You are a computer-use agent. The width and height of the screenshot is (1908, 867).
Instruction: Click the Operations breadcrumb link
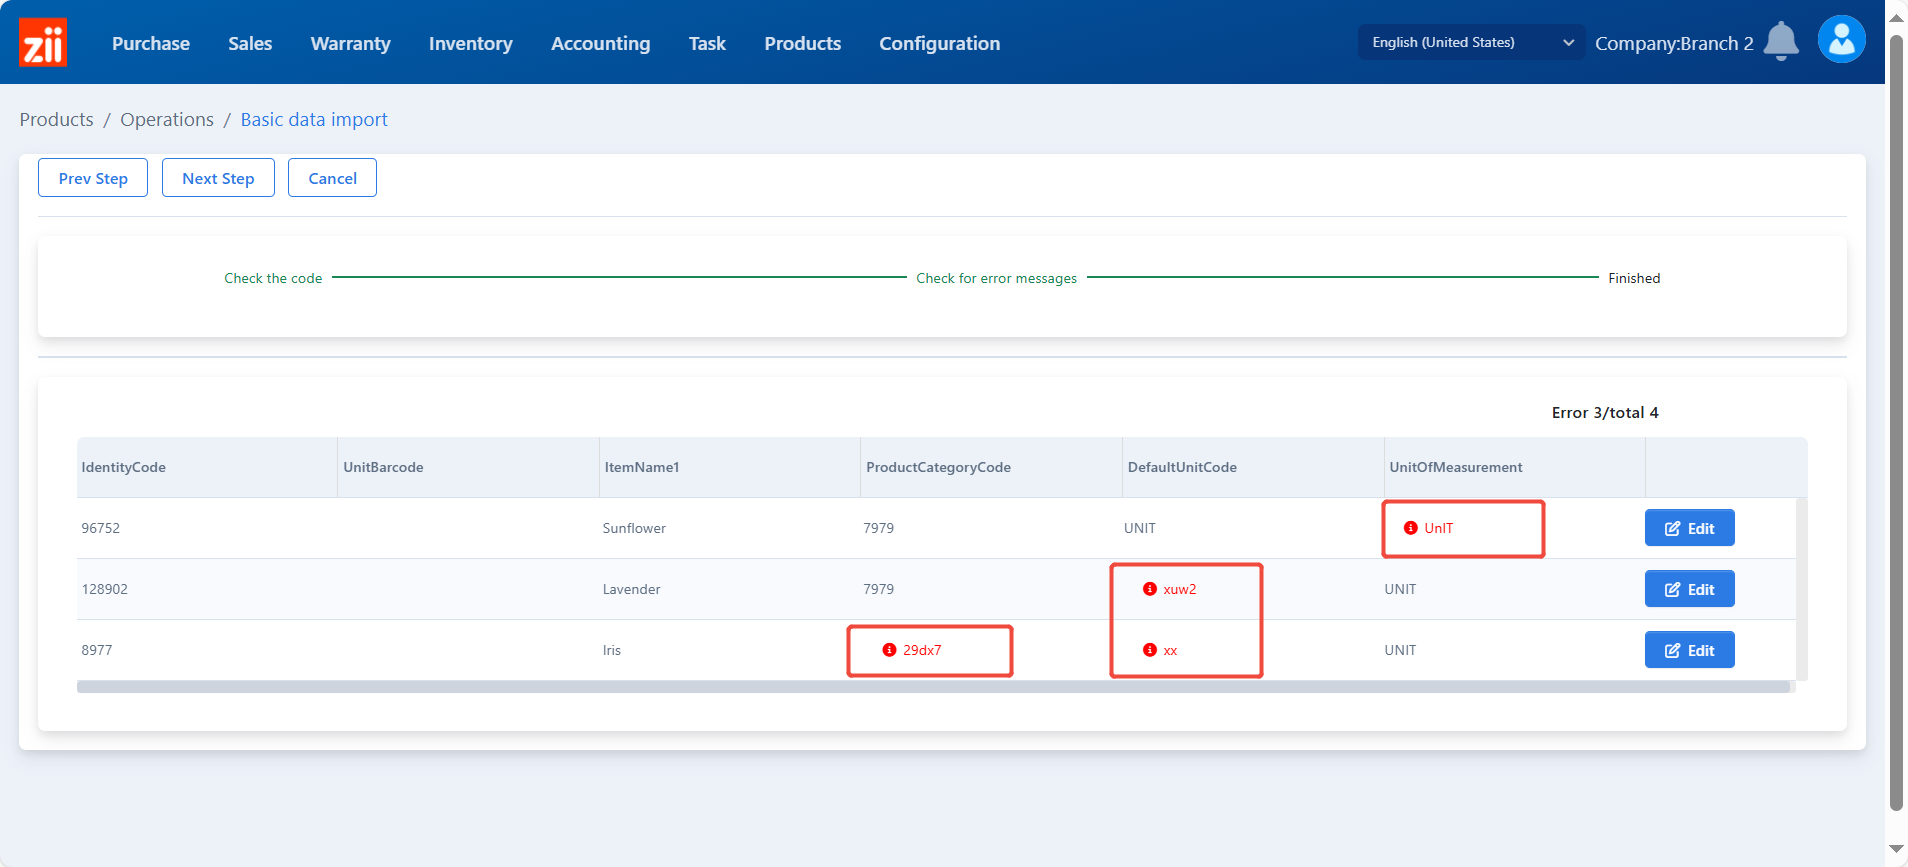pos(167,119)
